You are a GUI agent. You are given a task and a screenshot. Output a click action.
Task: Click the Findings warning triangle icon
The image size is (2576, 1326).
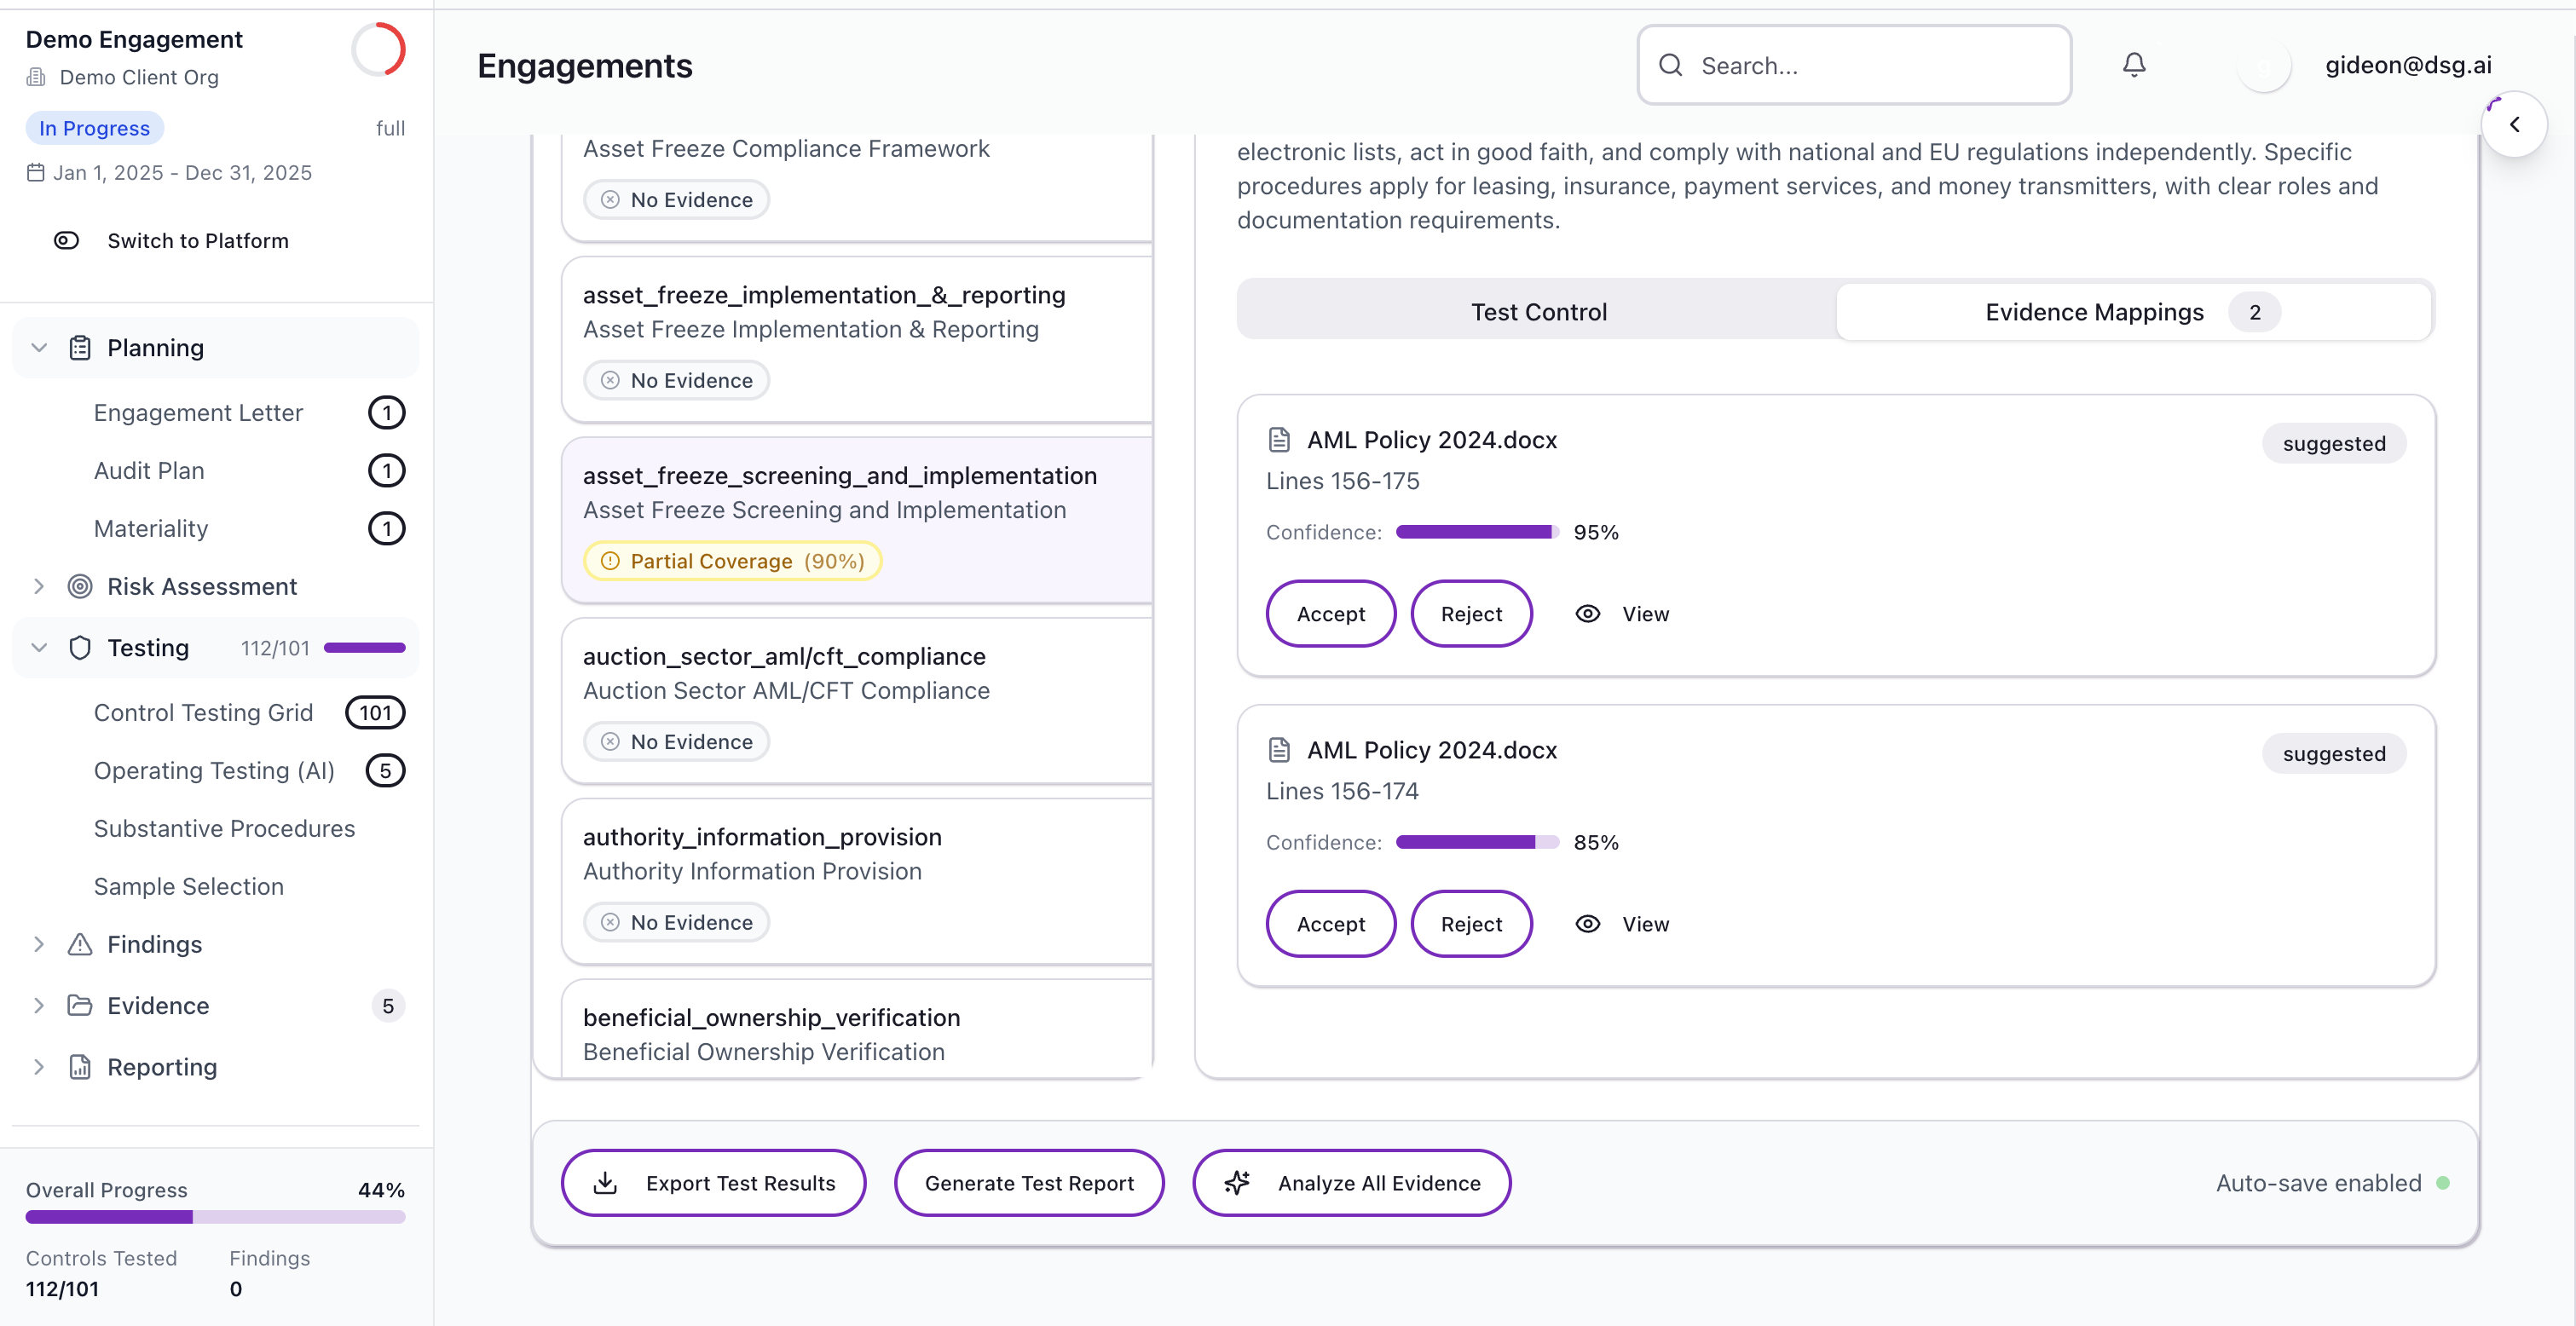coord(80,944)
